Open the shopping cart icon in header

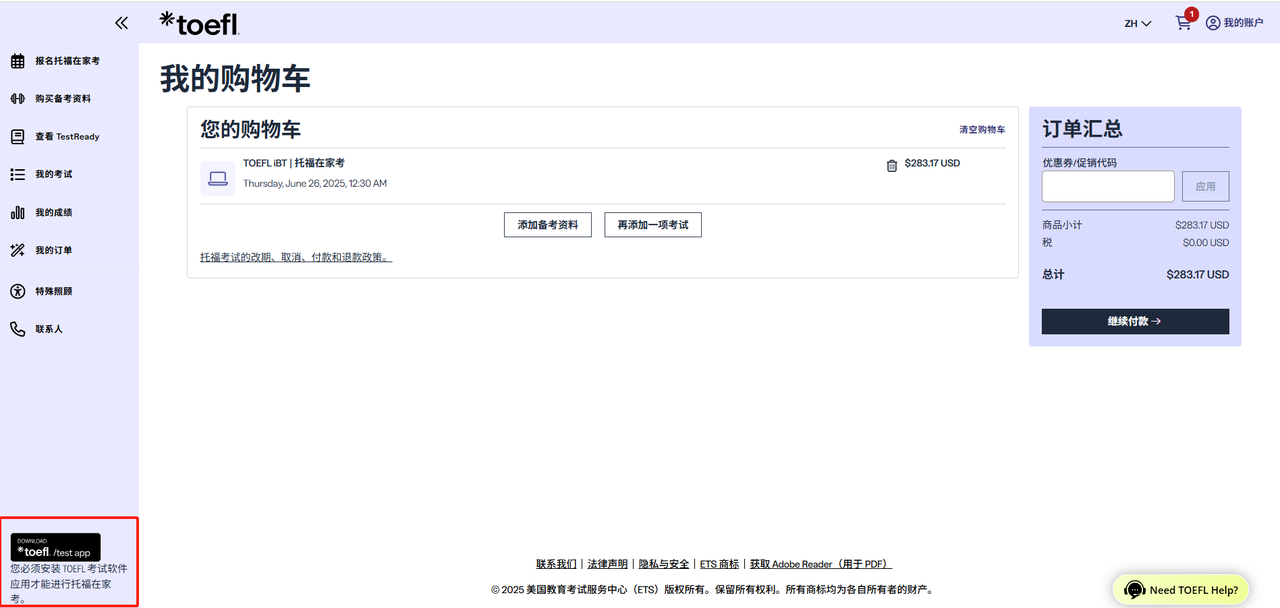(x=1184, y=23)
